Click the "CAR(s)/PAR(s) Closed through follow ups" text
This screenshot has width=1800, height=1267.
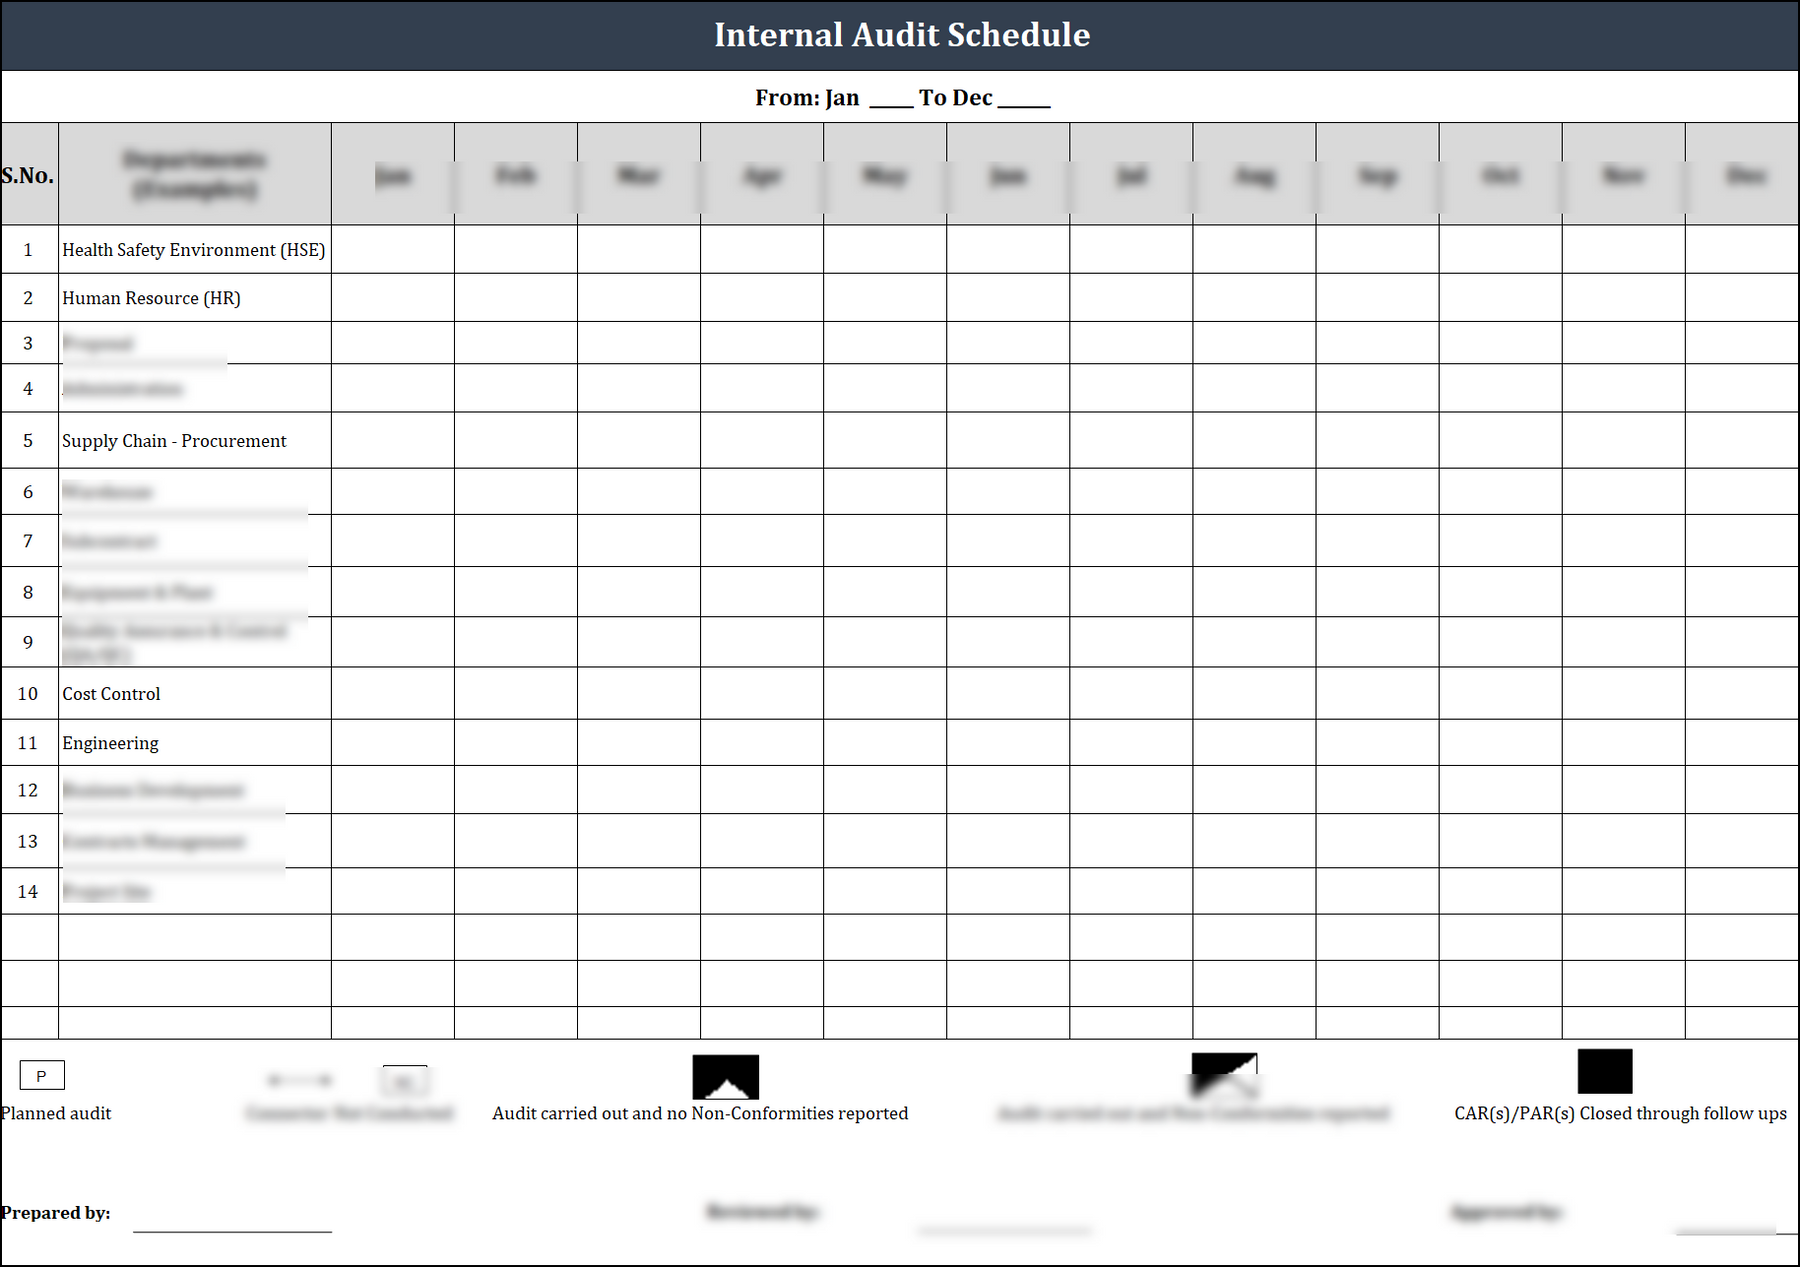[x=1620, y=1113]
